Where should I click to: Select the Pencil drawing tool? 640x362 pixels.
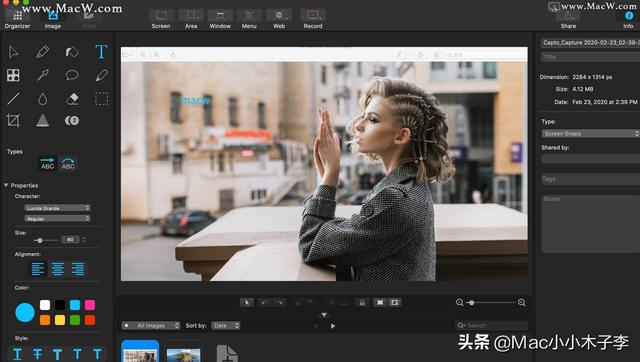click(42, 52)
